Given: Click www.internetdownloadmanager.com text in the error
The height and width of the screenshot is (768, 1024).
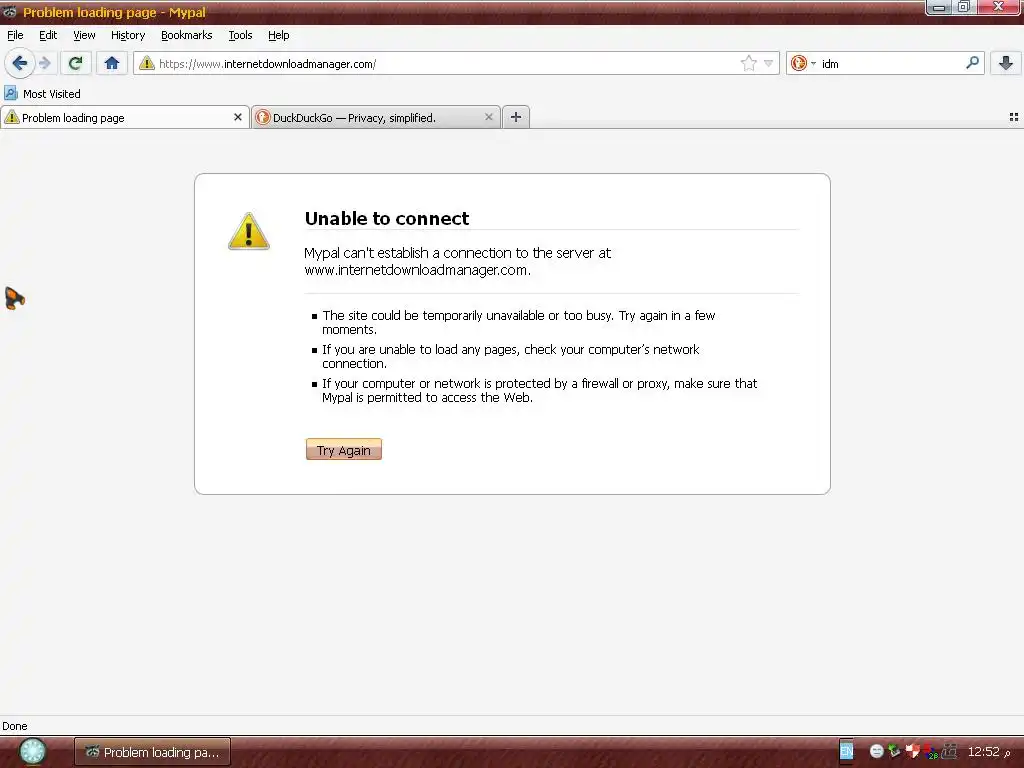Looking at the screenshot, I should 416,270.
